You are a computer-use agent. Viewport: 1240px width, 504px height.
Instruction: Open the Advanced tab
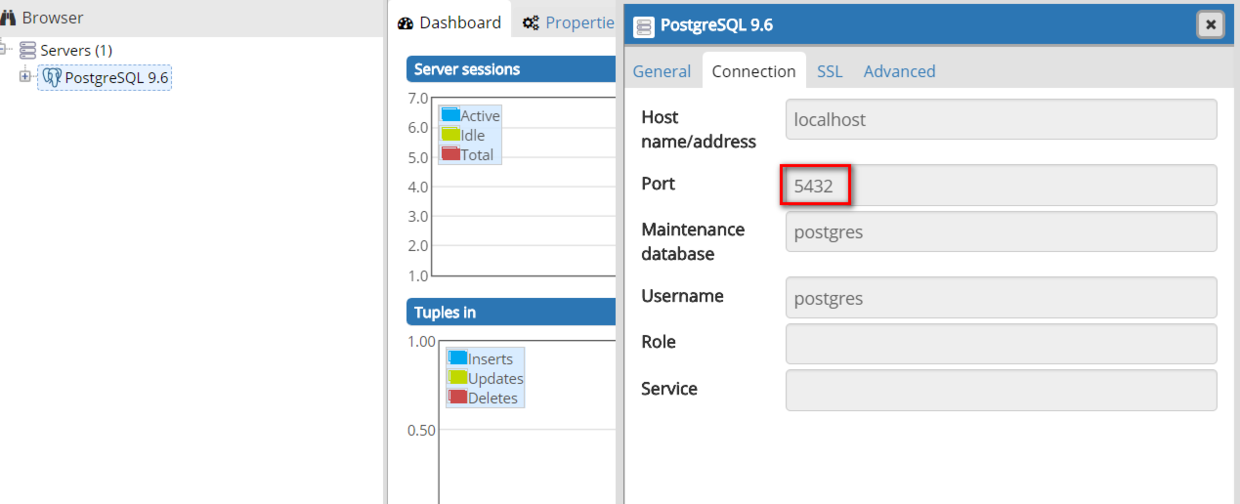pos(899,71)
